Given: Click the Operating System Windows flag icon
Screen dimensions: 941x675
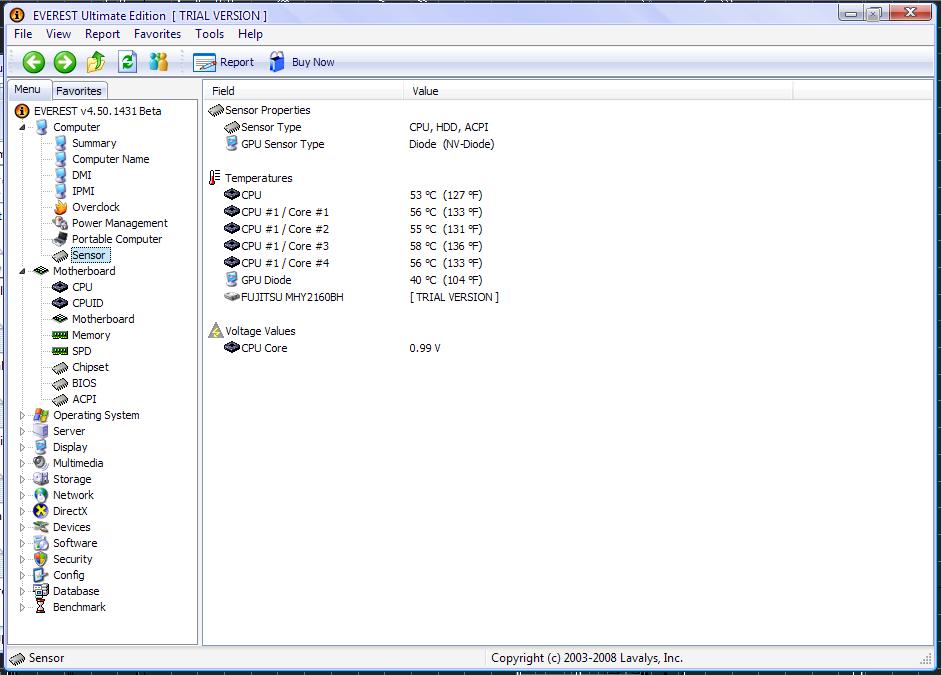Looking at the screenshot, I should click(x=41, y=415).
